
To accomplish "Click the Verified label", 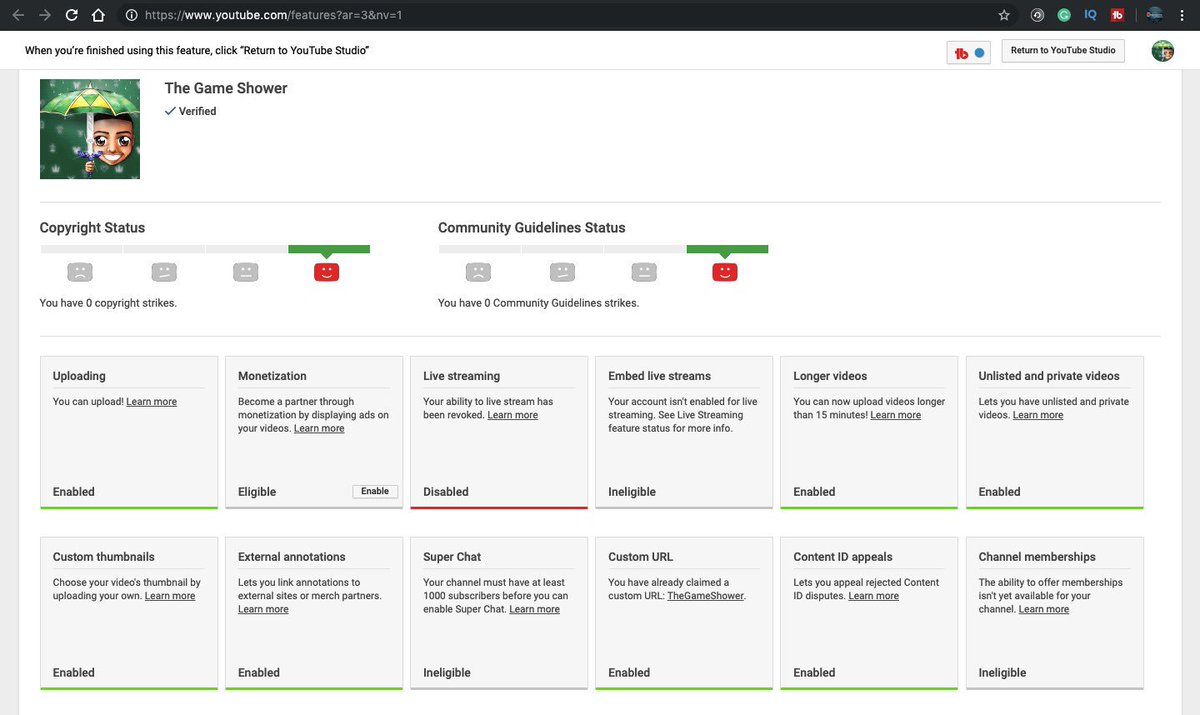I will coord(190,111).
